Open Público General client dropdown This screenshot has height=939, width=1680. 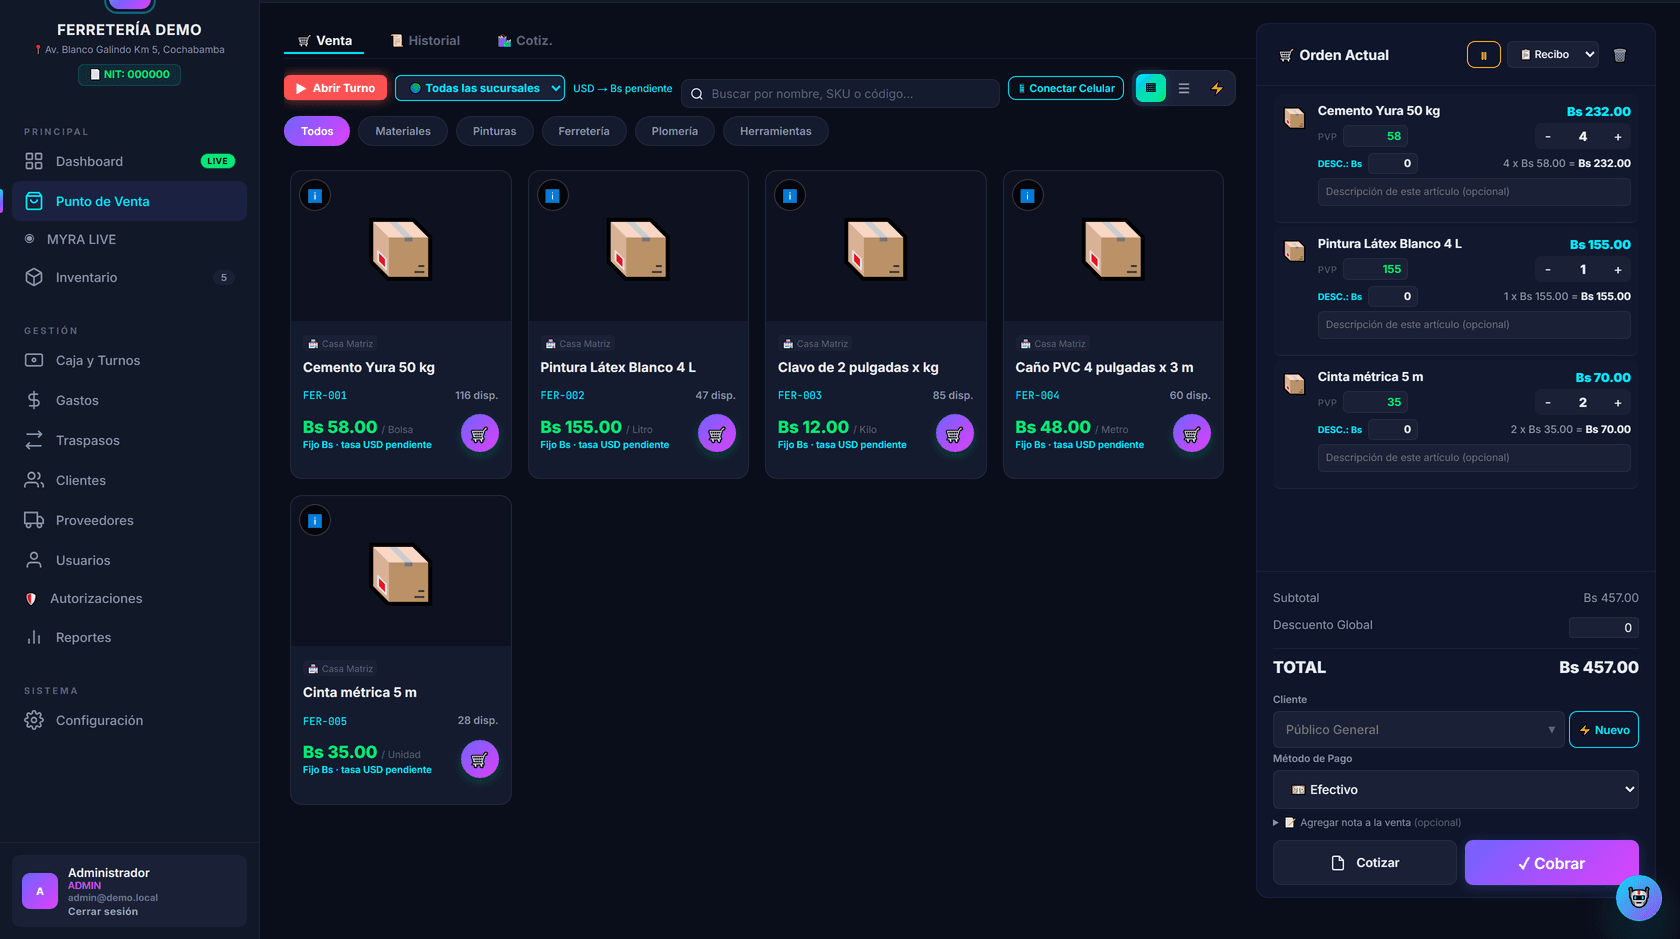(x=1418, y=730)
